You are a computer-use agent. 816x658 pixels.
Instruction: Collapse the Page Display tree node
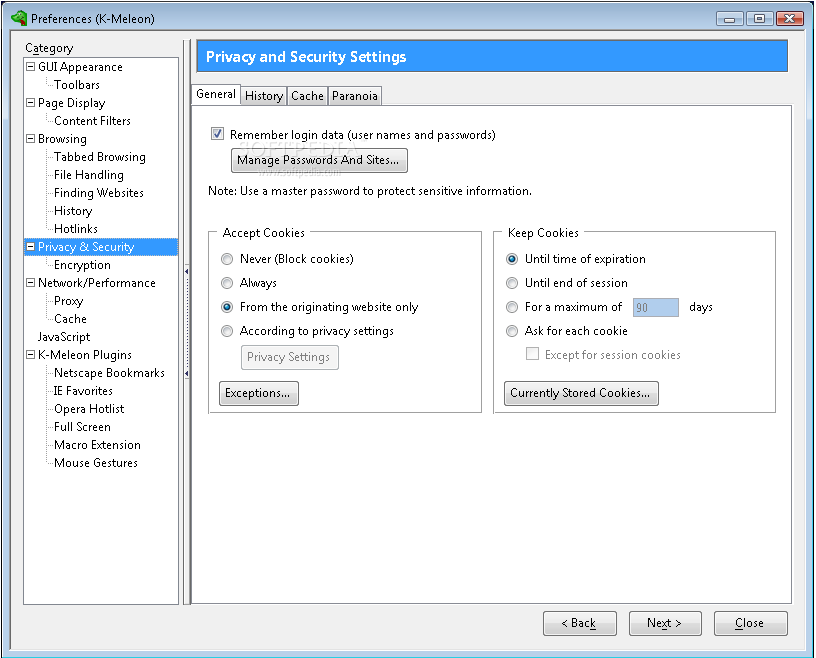point(31,102)
